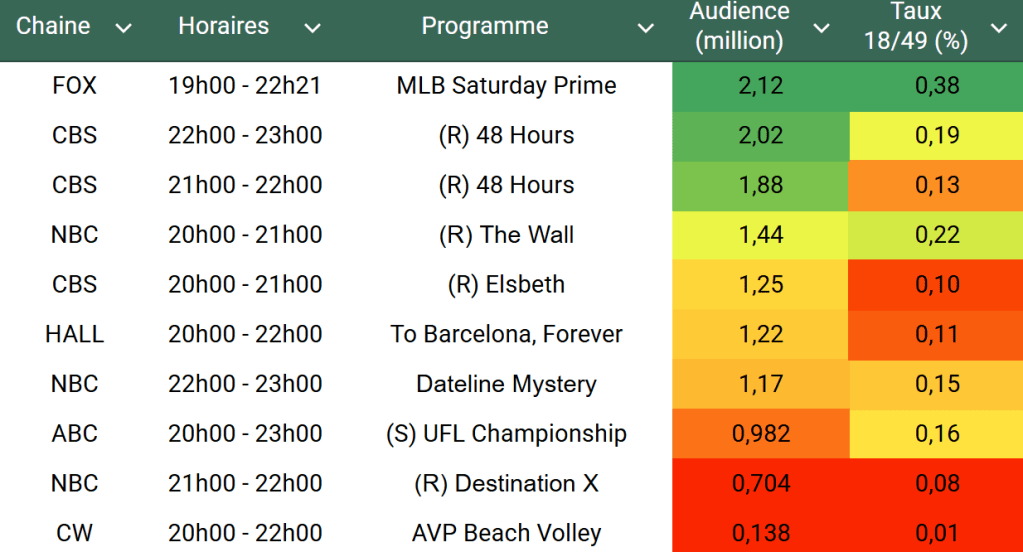Viewport: 1023px width, 552px height.
Task: Click the AVP Beach Volley row
Action: 506,533
